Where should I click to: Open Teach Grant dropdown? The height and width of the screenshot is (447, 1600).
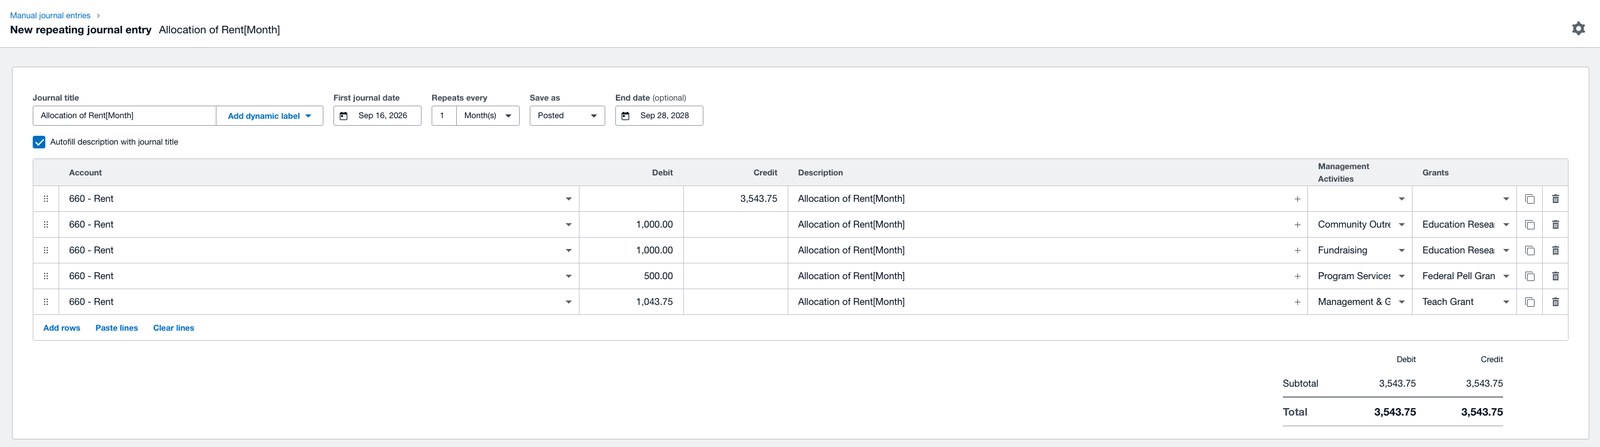tap(1465, 302)
